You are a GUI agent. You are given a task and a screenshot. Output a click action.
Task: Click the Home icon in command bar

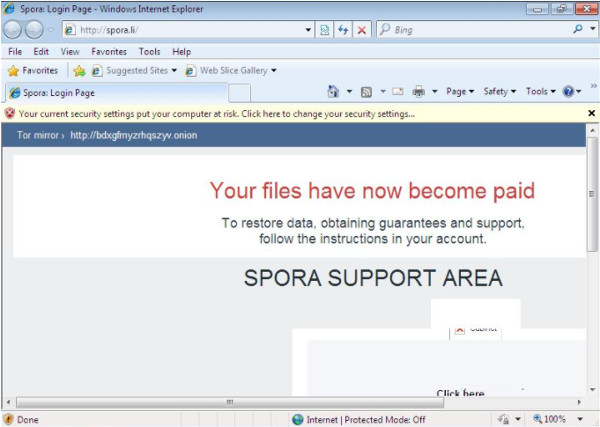click(x=333, y=91)
